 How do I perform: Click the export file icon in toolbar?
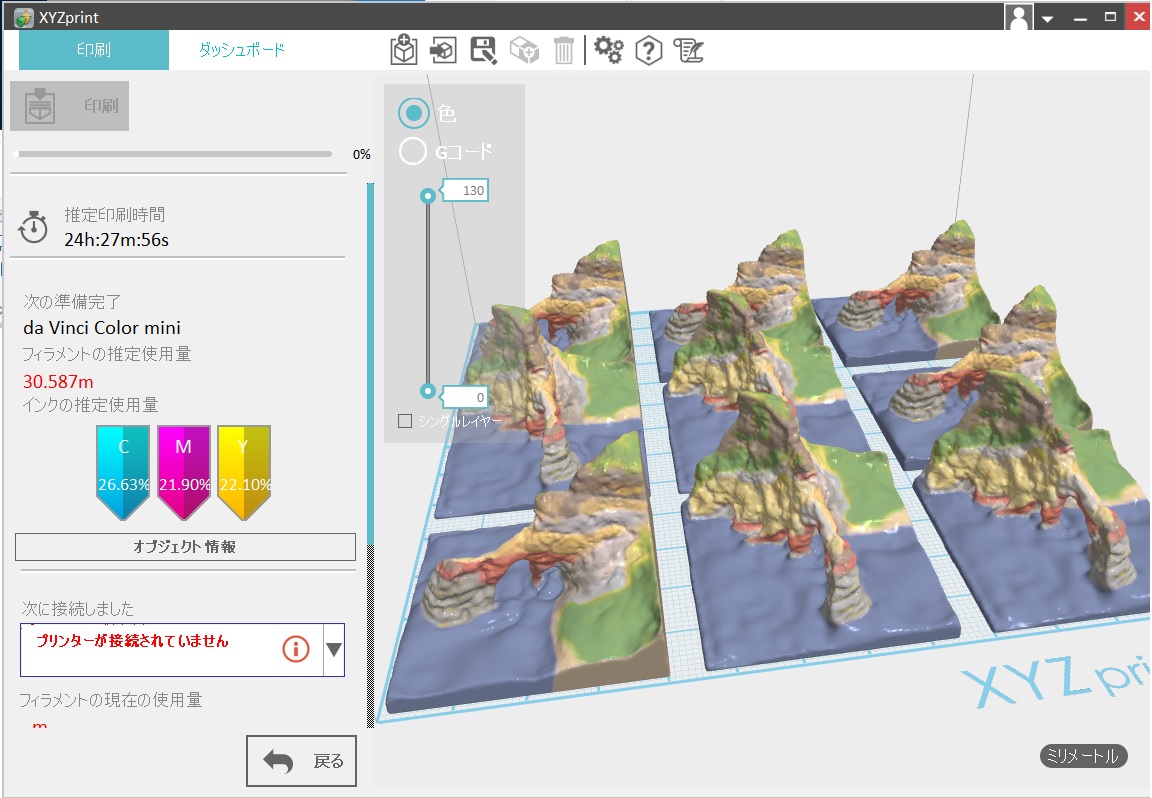coord(443,50)
